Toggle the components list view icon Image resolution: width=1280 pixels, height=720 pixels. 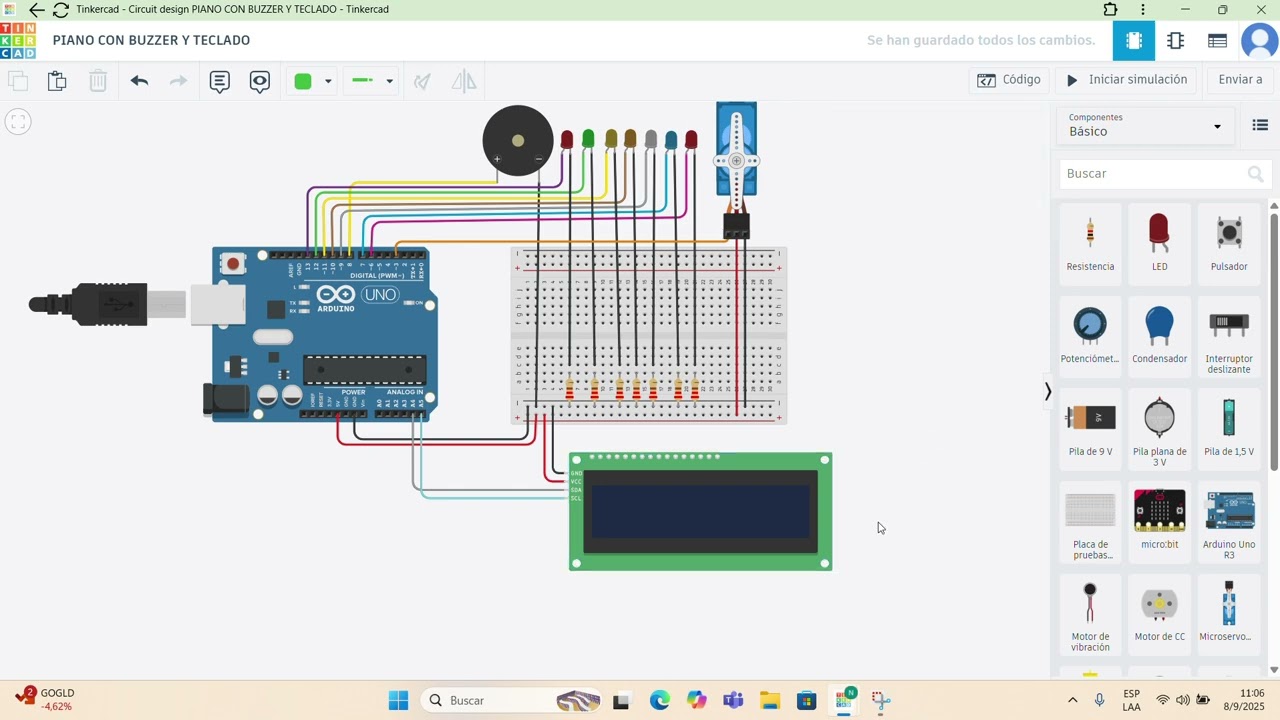(x=1260, y=126)
